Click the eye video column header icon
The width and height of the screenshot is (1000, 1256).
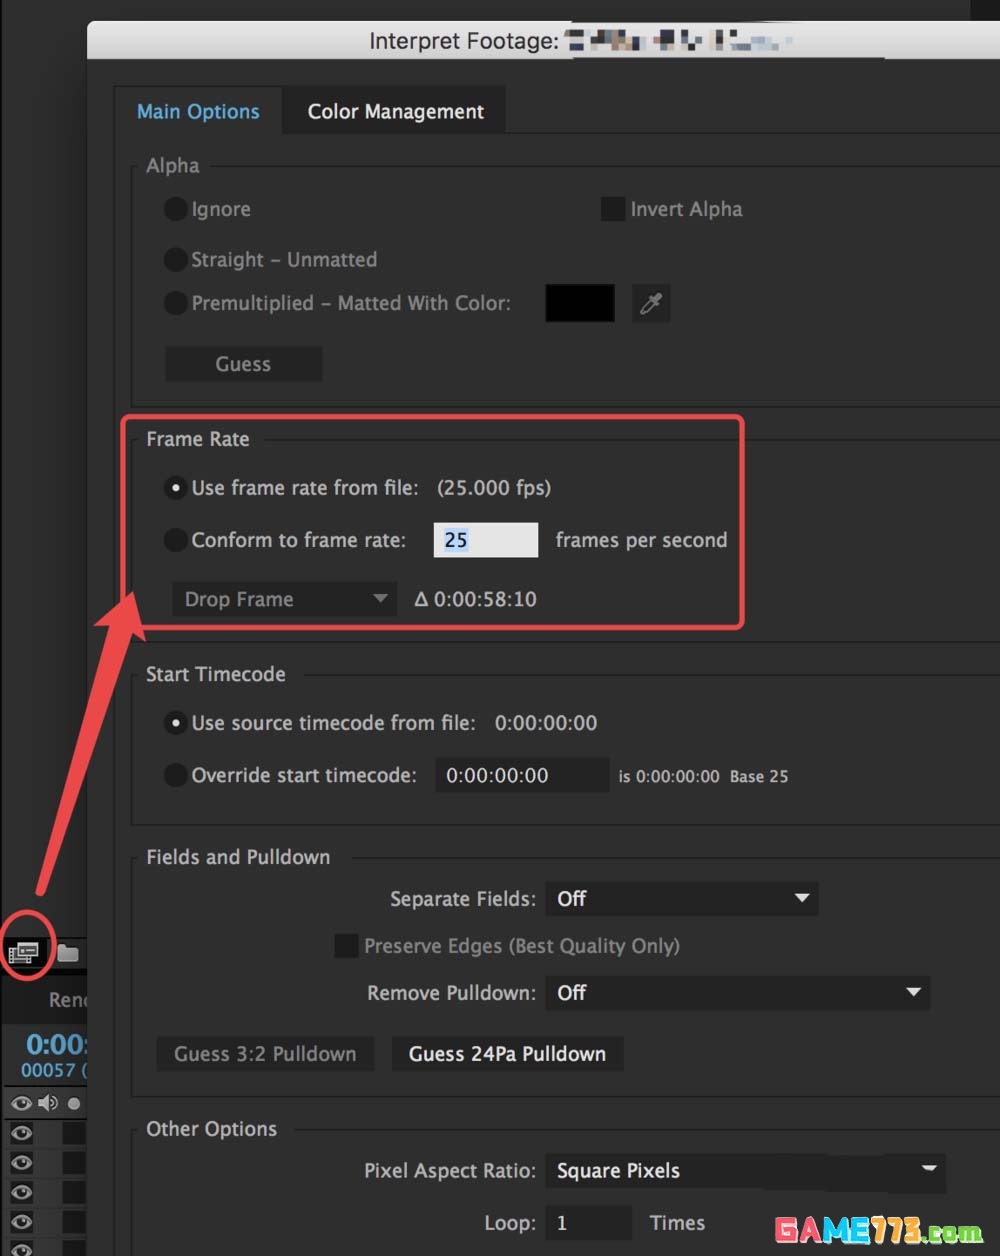(21, 1103)
